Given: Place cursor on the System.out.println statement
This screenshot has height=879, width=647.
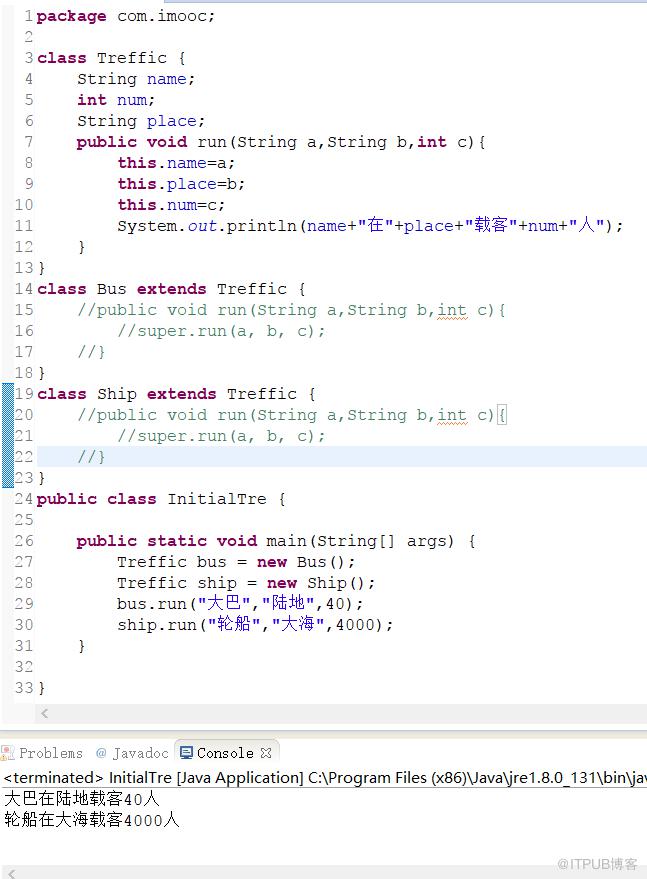Looking at the screenshot, I should tap(369, 225).
